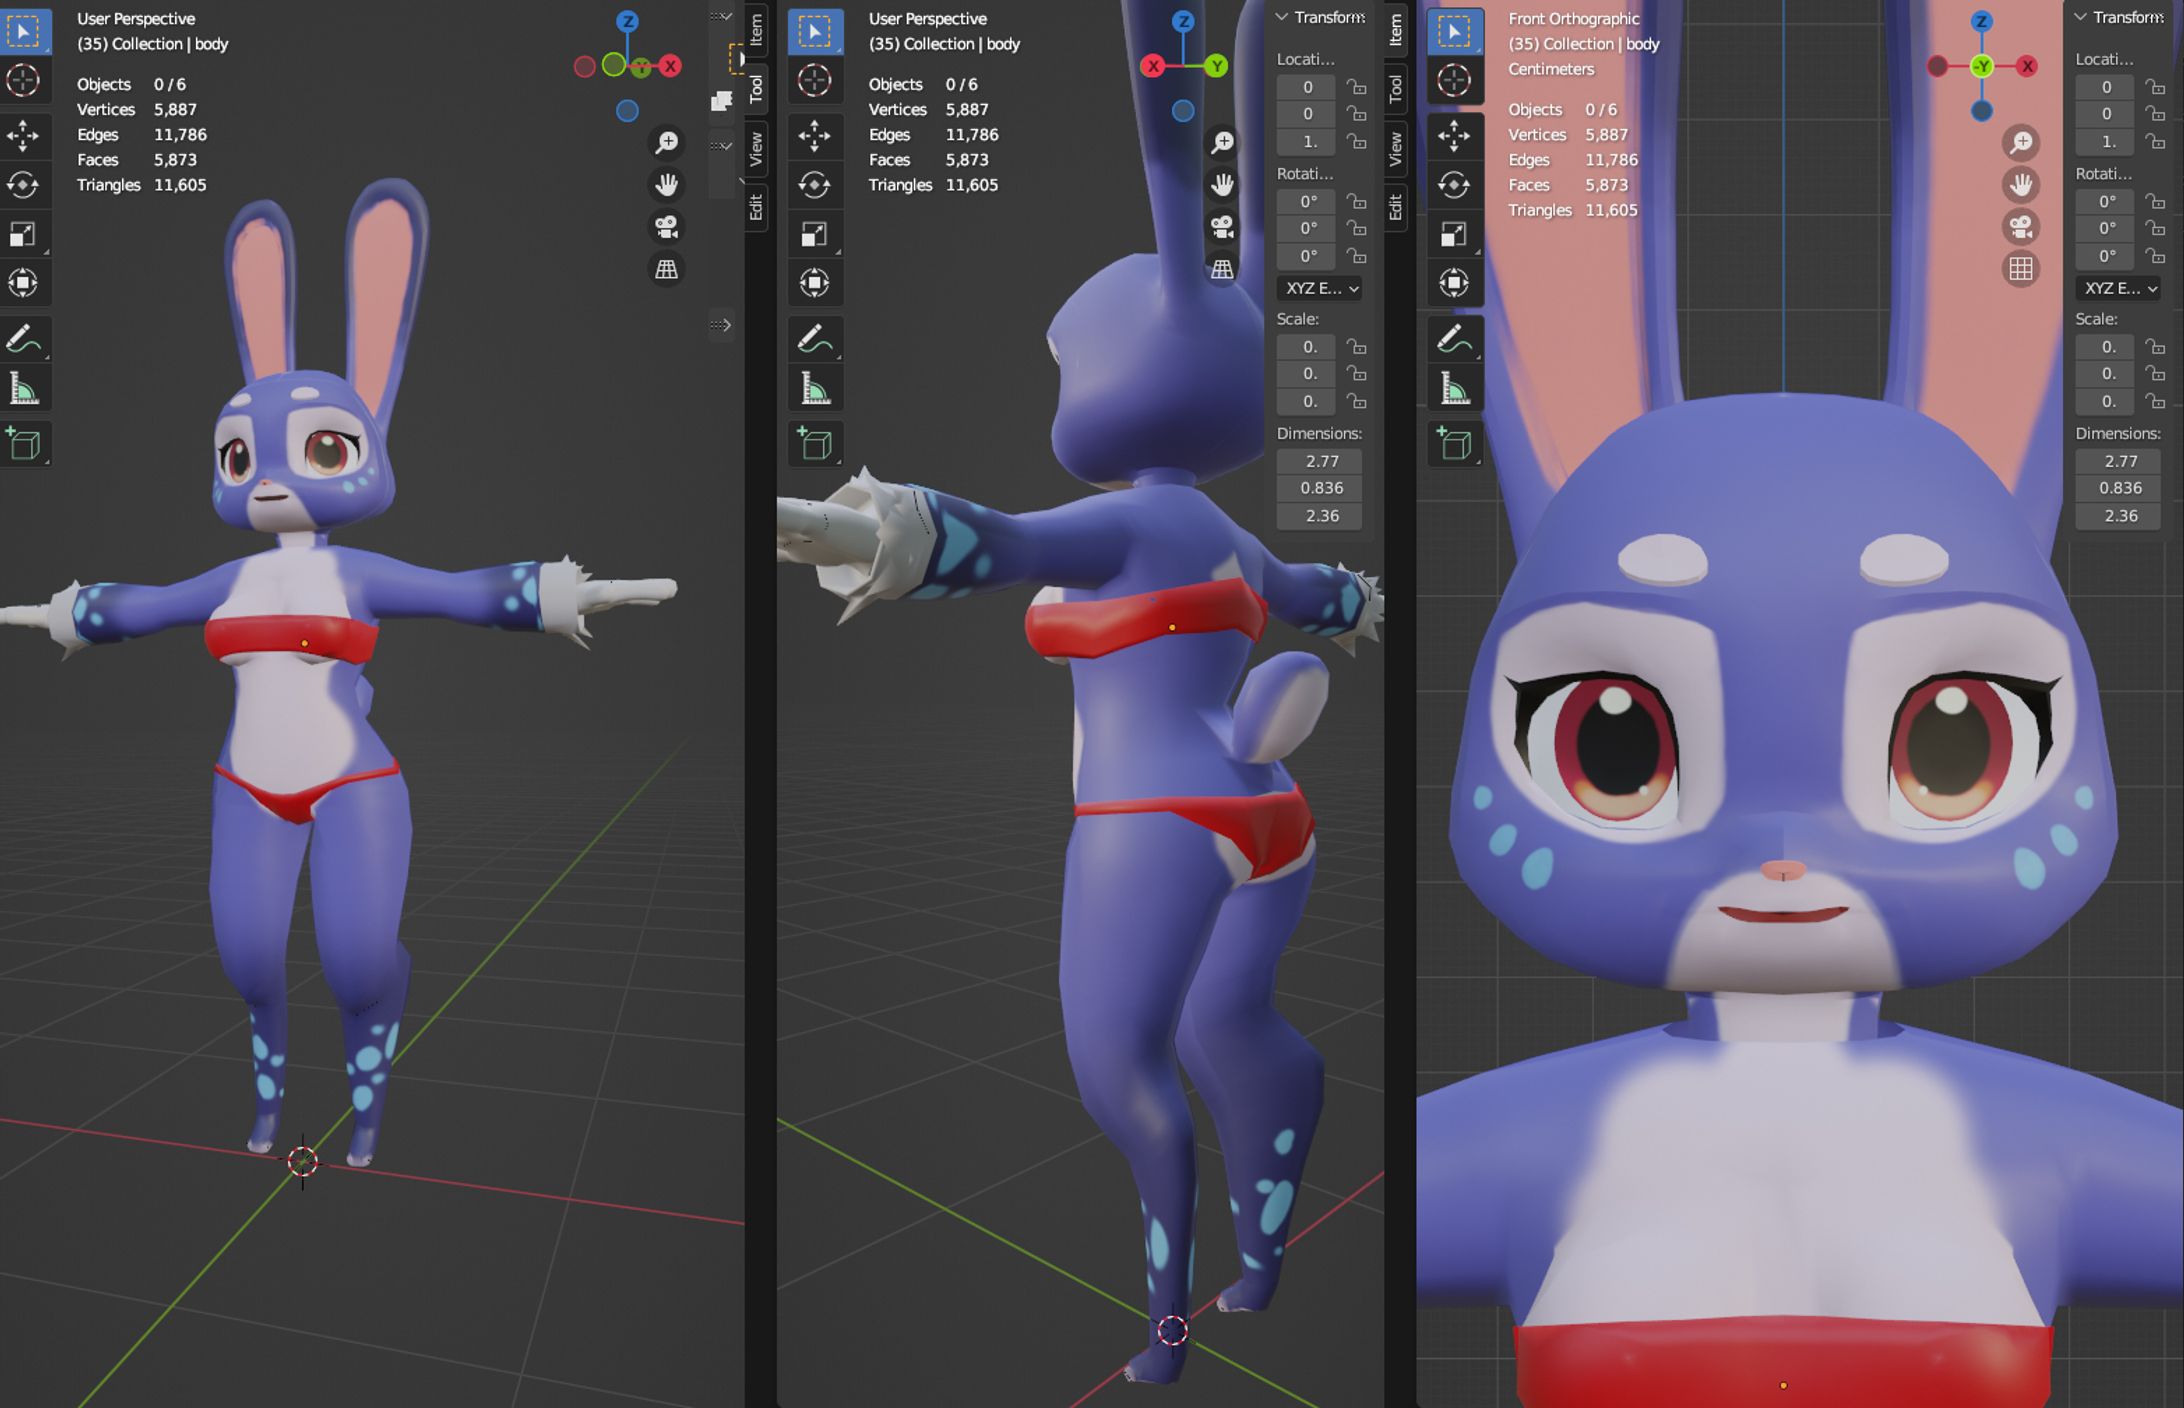Select the Move tool in left viewport

23,135
